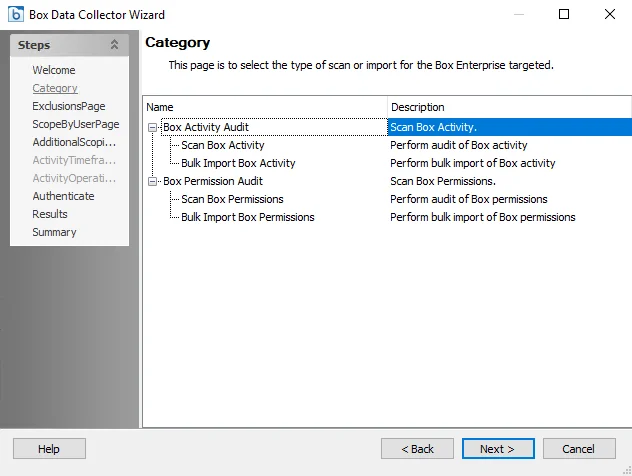Select Bulk Import Box Activity
This screenshot has height=476, width=632.
point(238,163)
